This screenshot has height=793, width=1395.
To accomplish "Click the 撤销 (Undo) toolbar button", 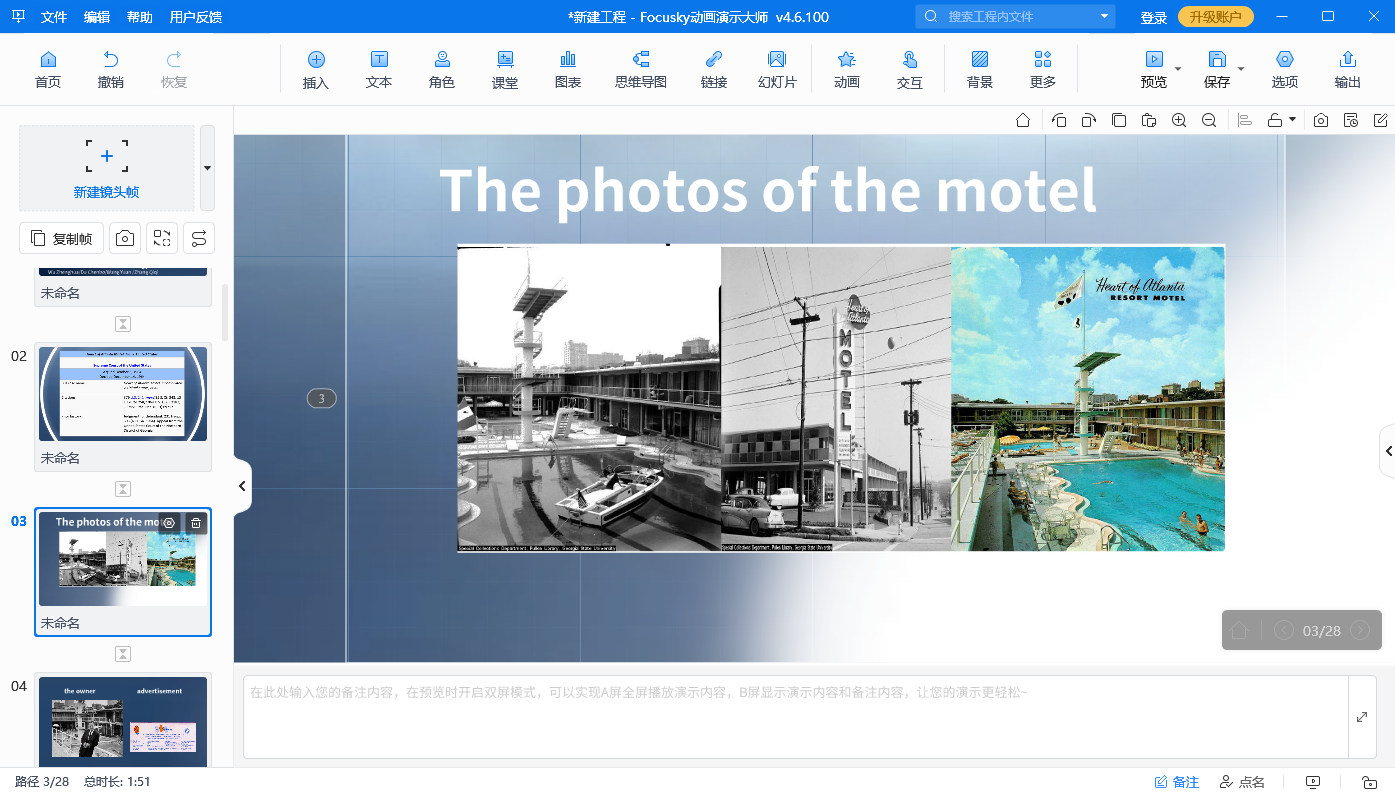I will click(111, 70).
